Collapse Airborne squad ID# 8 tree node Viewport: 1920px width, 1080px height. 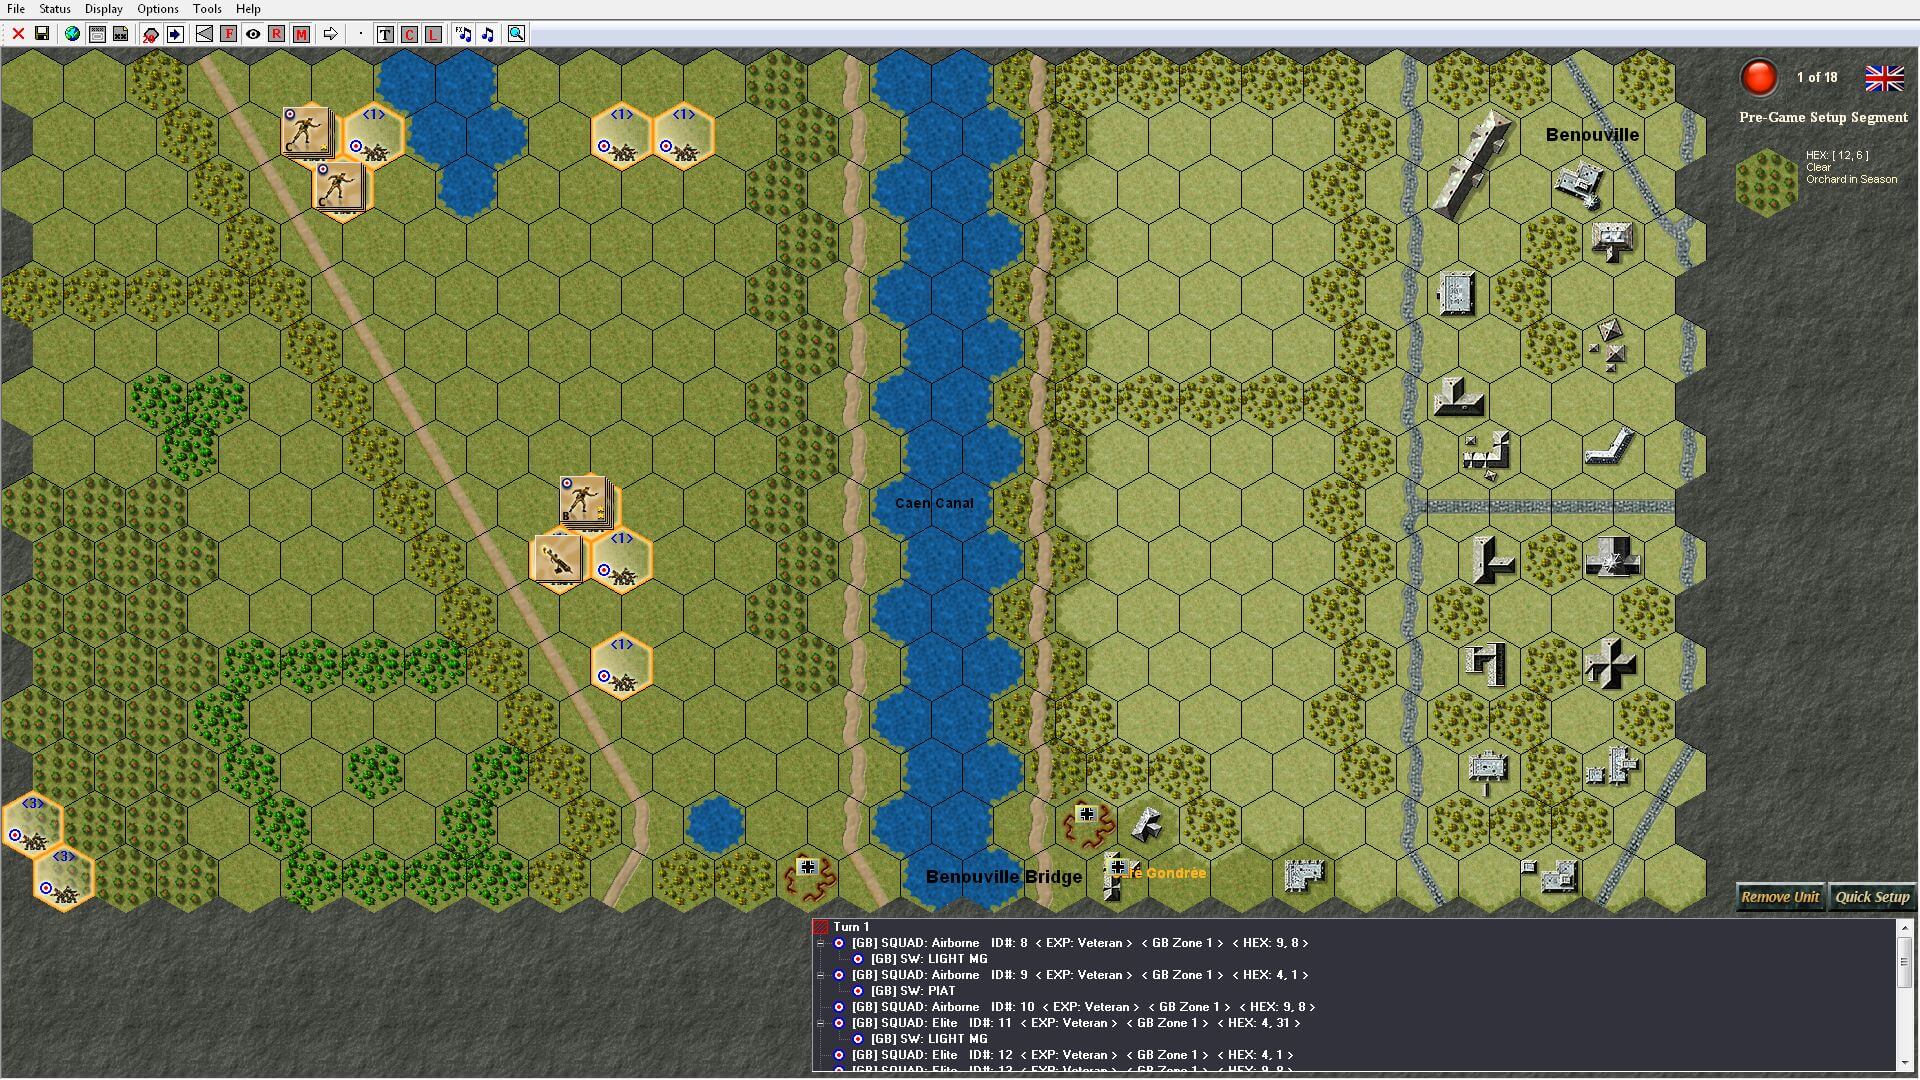click(x=821, y=943)
